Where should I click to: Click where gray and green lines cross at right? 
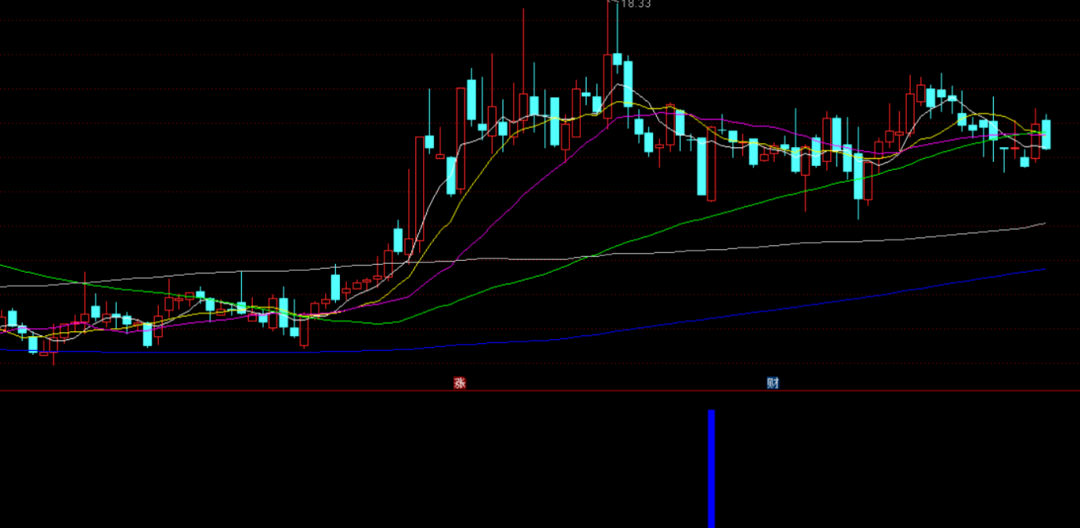[x=588, y=256]
